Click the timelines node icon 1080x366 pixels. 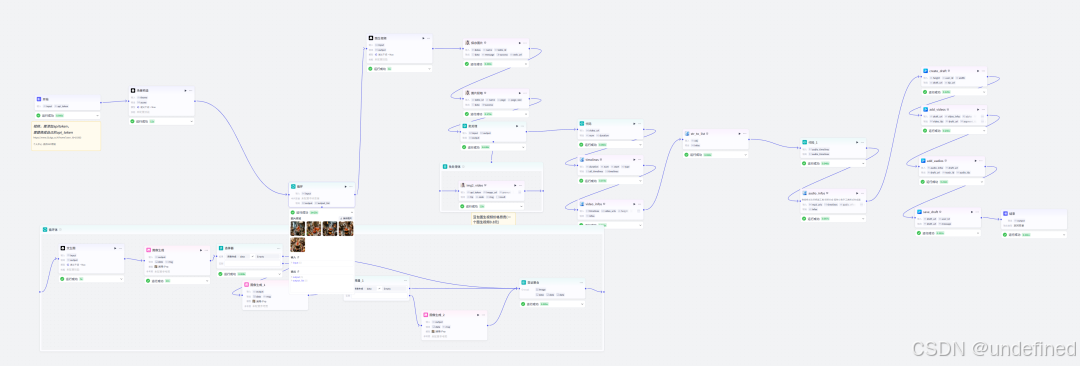pyautogui.click(x=582, y=159)
